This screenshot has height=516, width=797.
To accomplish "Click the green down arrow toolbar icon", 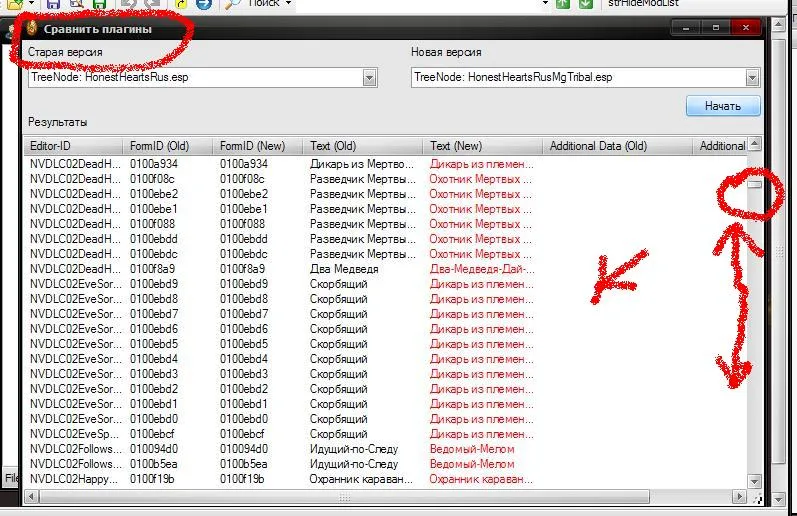I will point(586,4).
